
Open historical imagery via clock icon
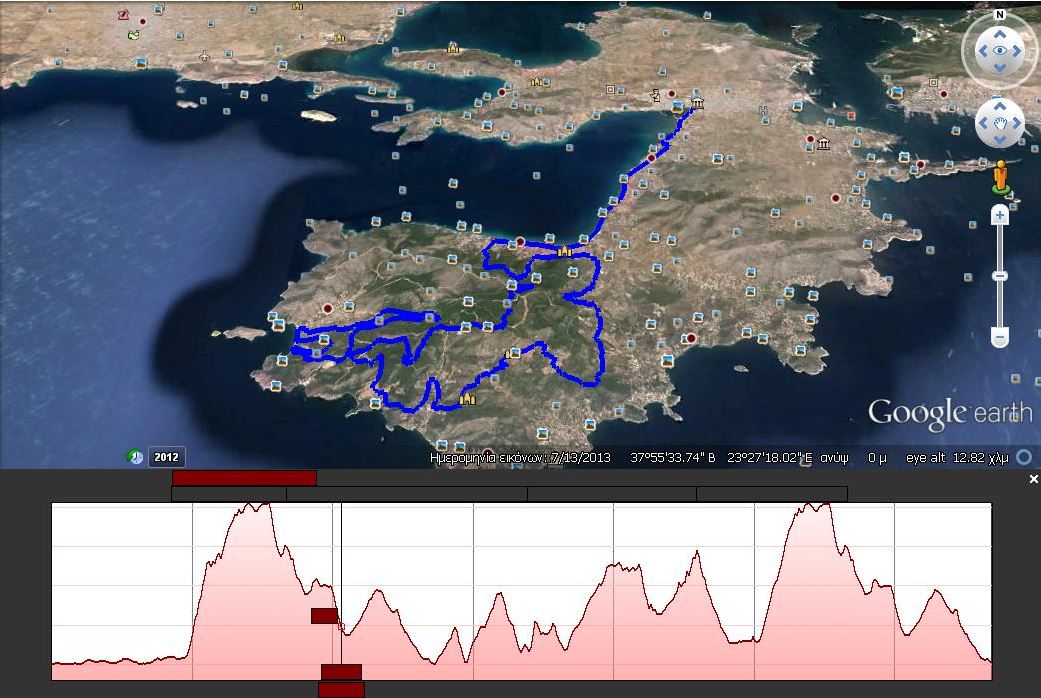tap(134, 457)
